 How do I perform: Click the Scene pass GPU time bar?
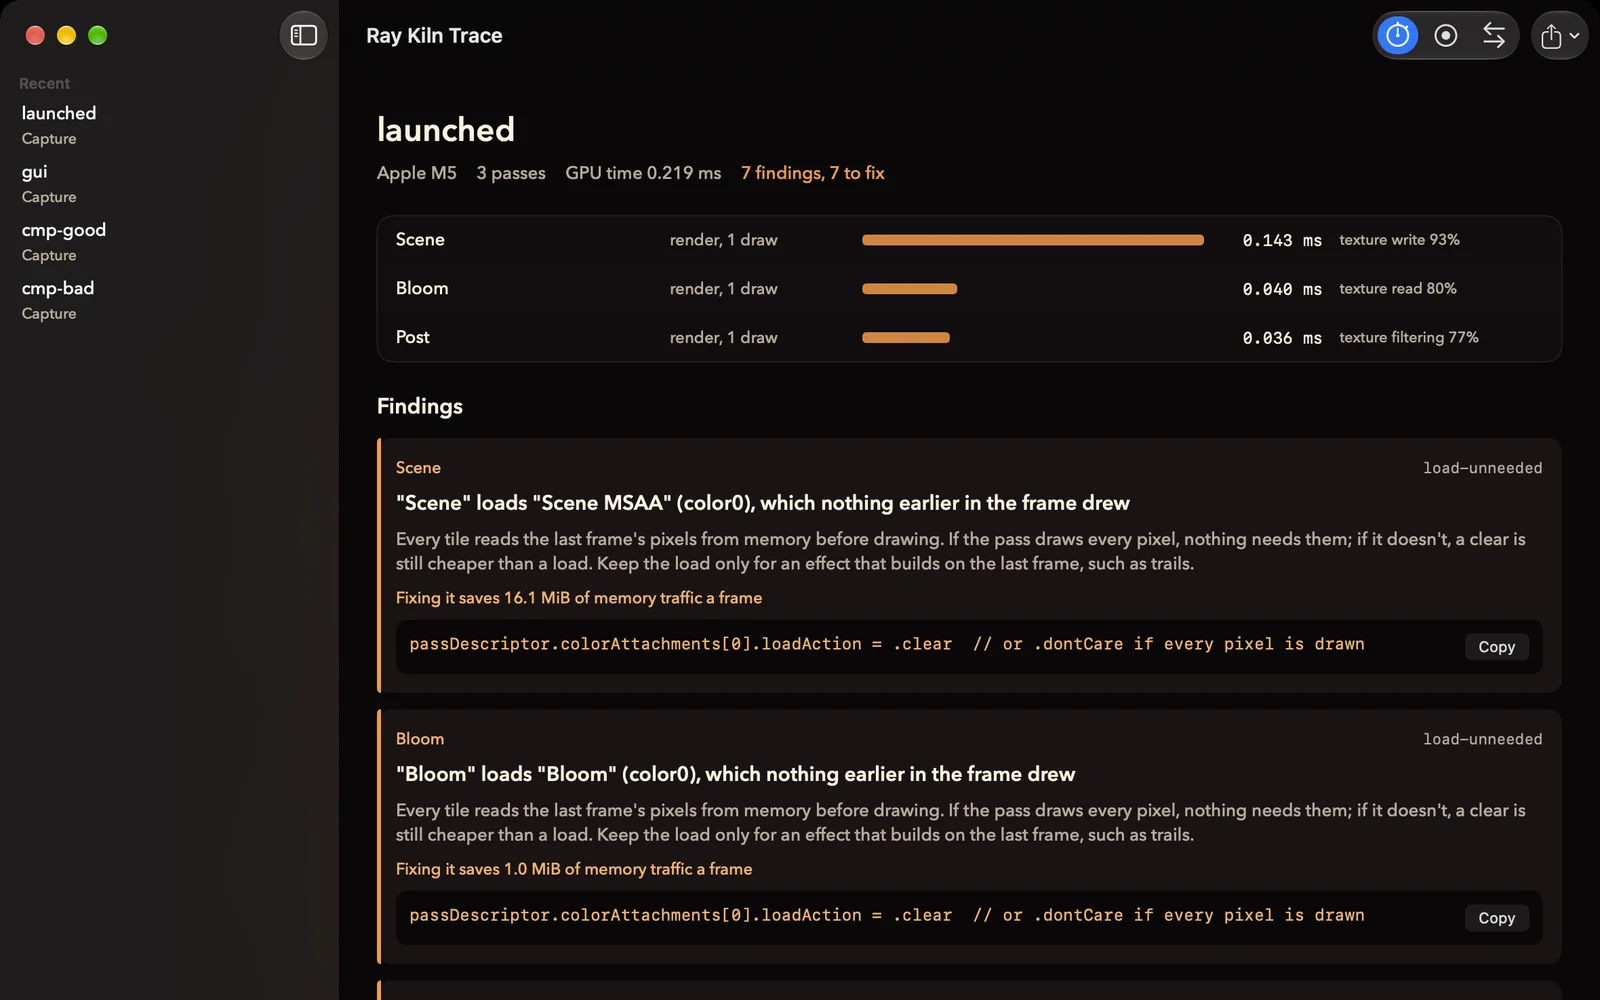(x=1033, y=240)
